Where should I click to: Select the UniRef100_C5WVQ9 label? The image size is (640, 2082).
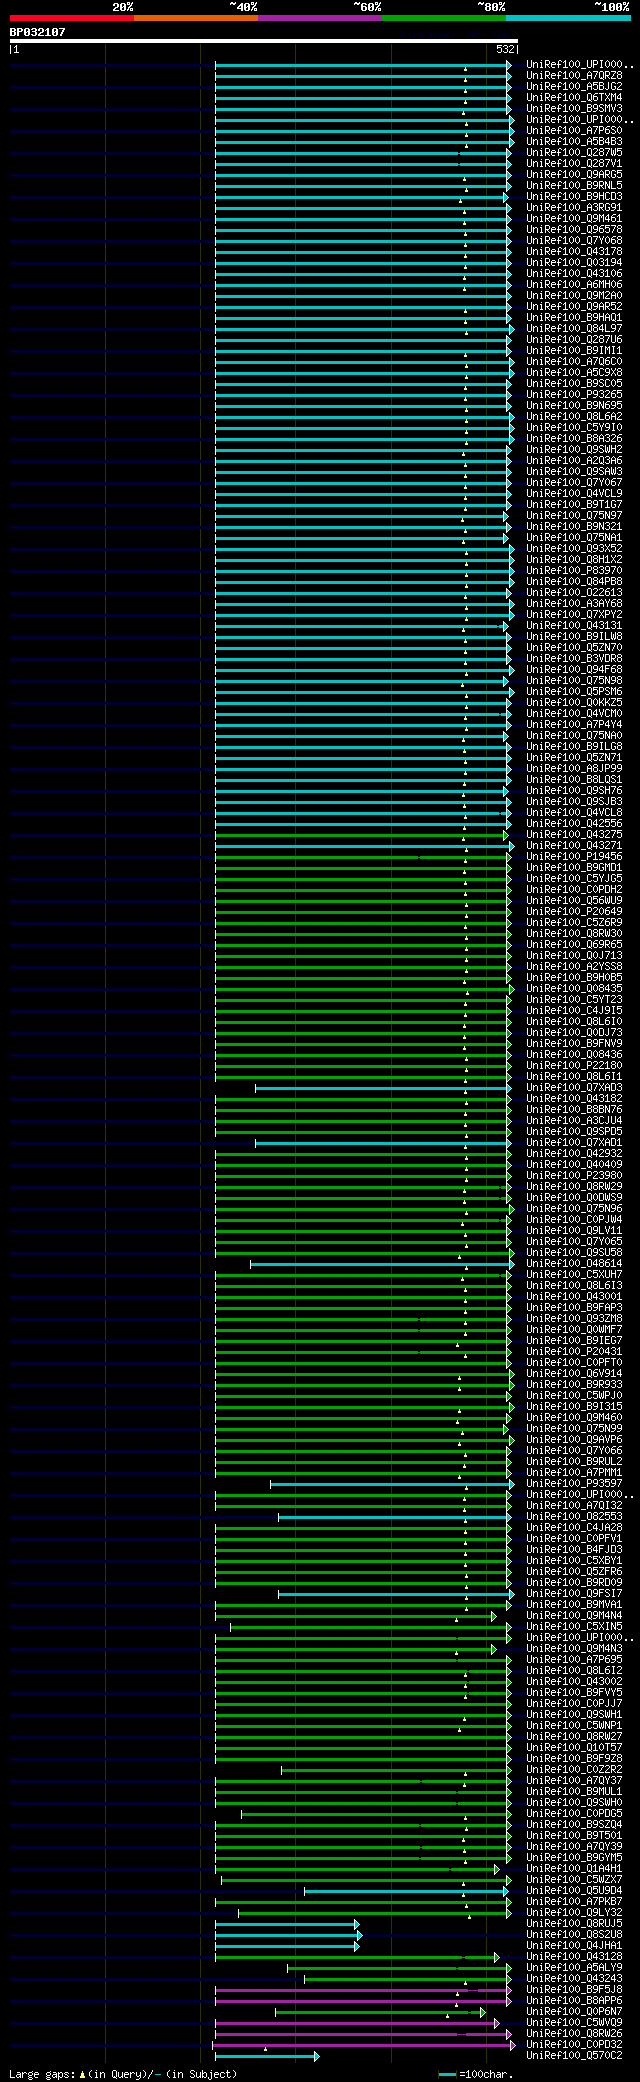coord(574,2022)
